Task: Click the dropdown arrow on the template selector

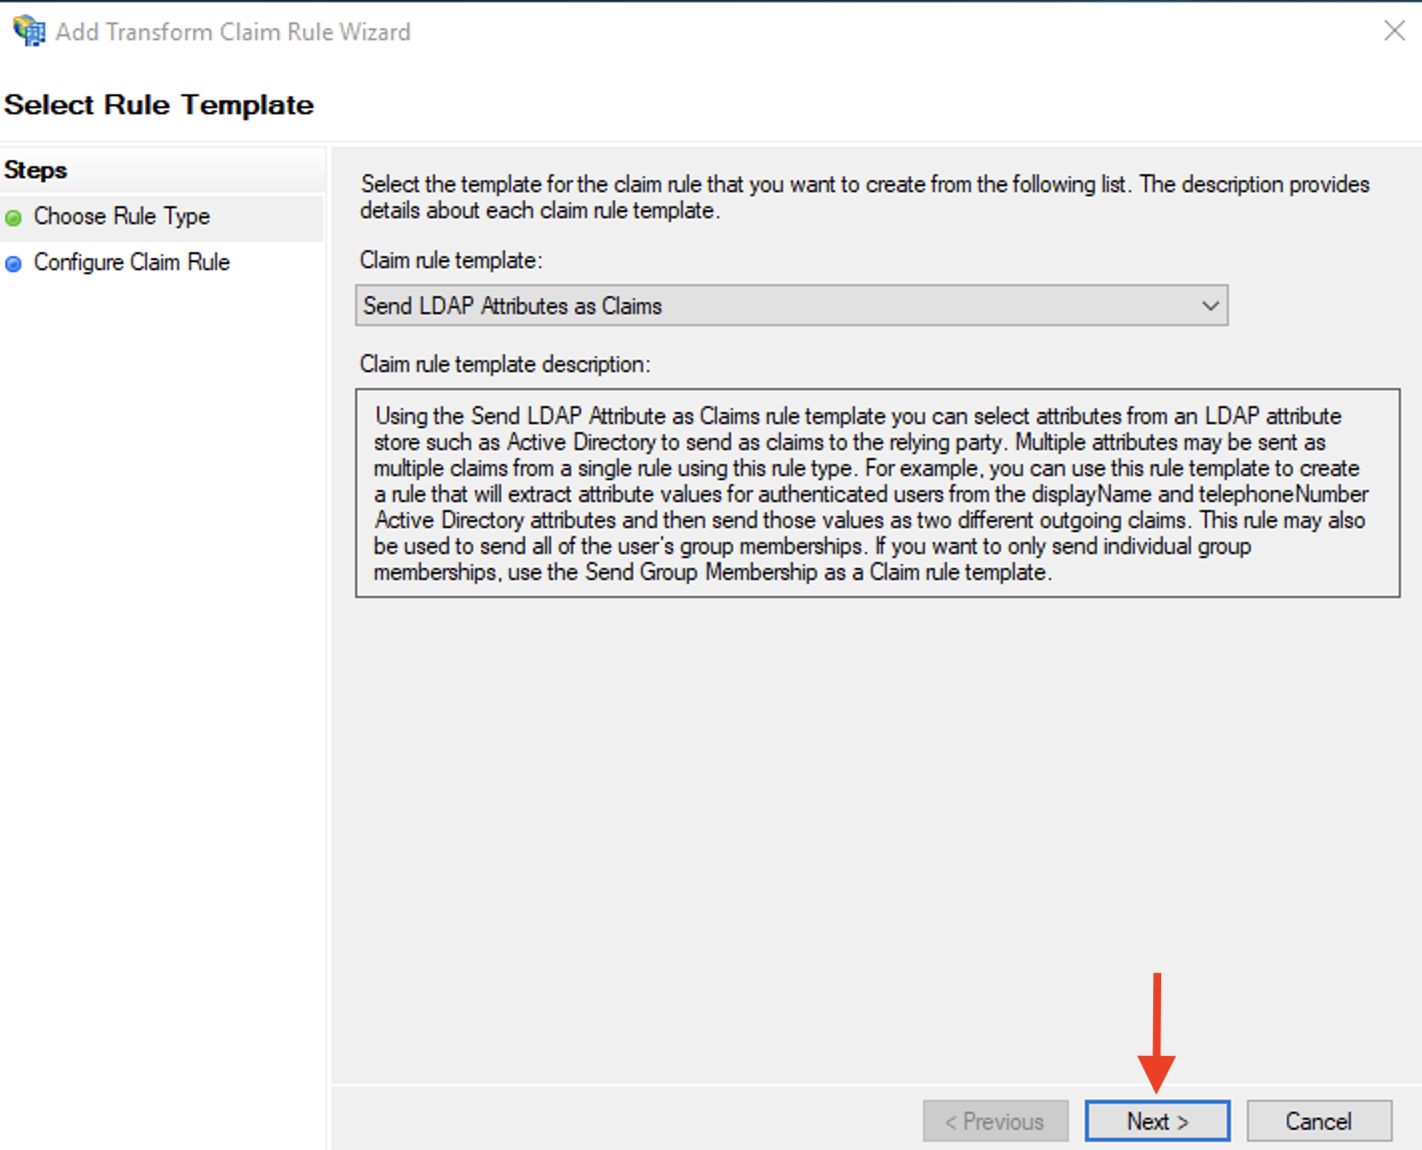Action: [1210, 305]
